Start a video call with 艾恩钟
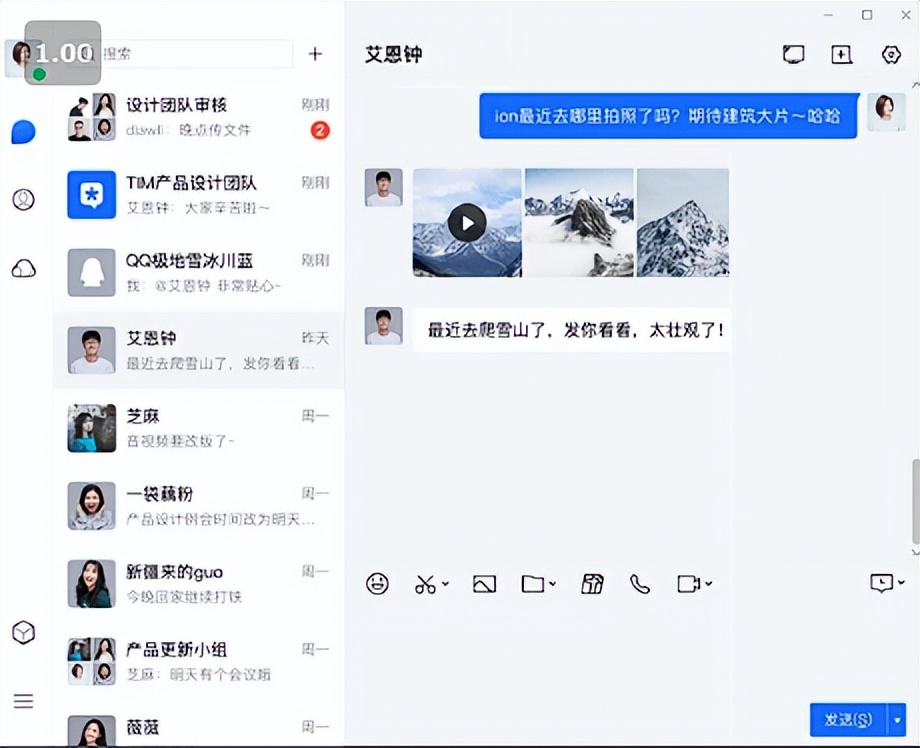This screenshot has width=920, height=748. point(688,583)
